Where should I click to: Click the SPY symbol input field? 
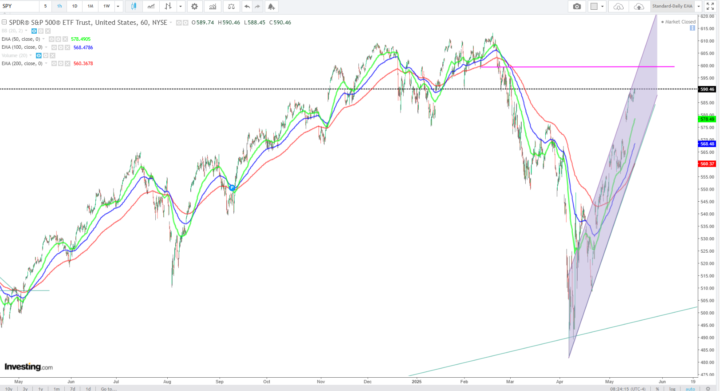(19, 6)
